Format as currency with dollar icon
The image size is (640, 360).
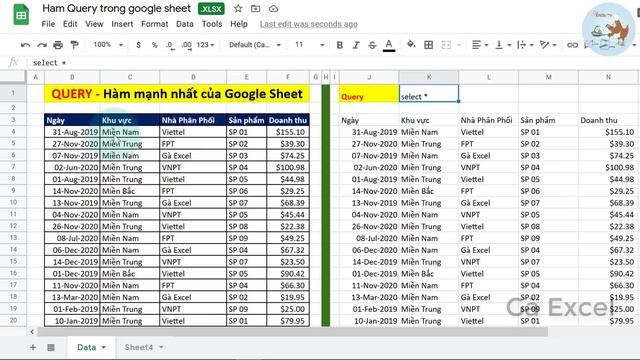138,45
